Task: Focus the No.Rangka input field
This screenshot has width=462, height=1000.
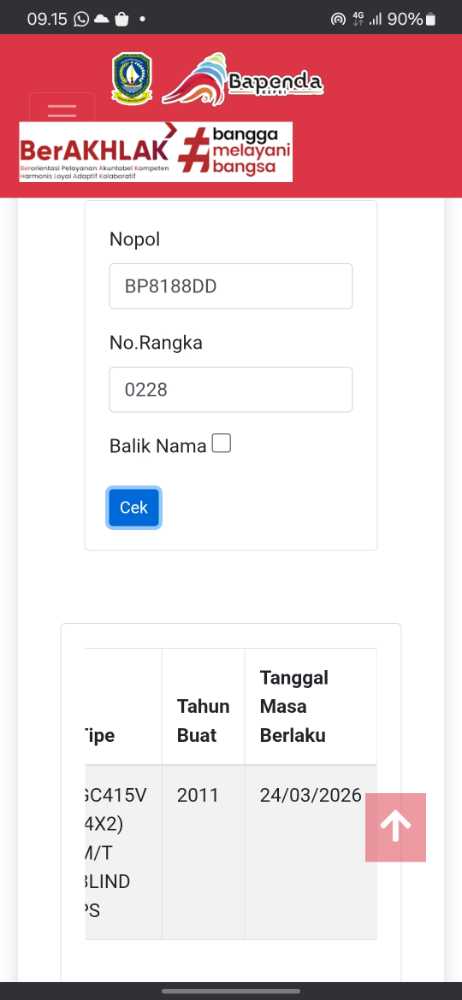Action: [231, 390]
